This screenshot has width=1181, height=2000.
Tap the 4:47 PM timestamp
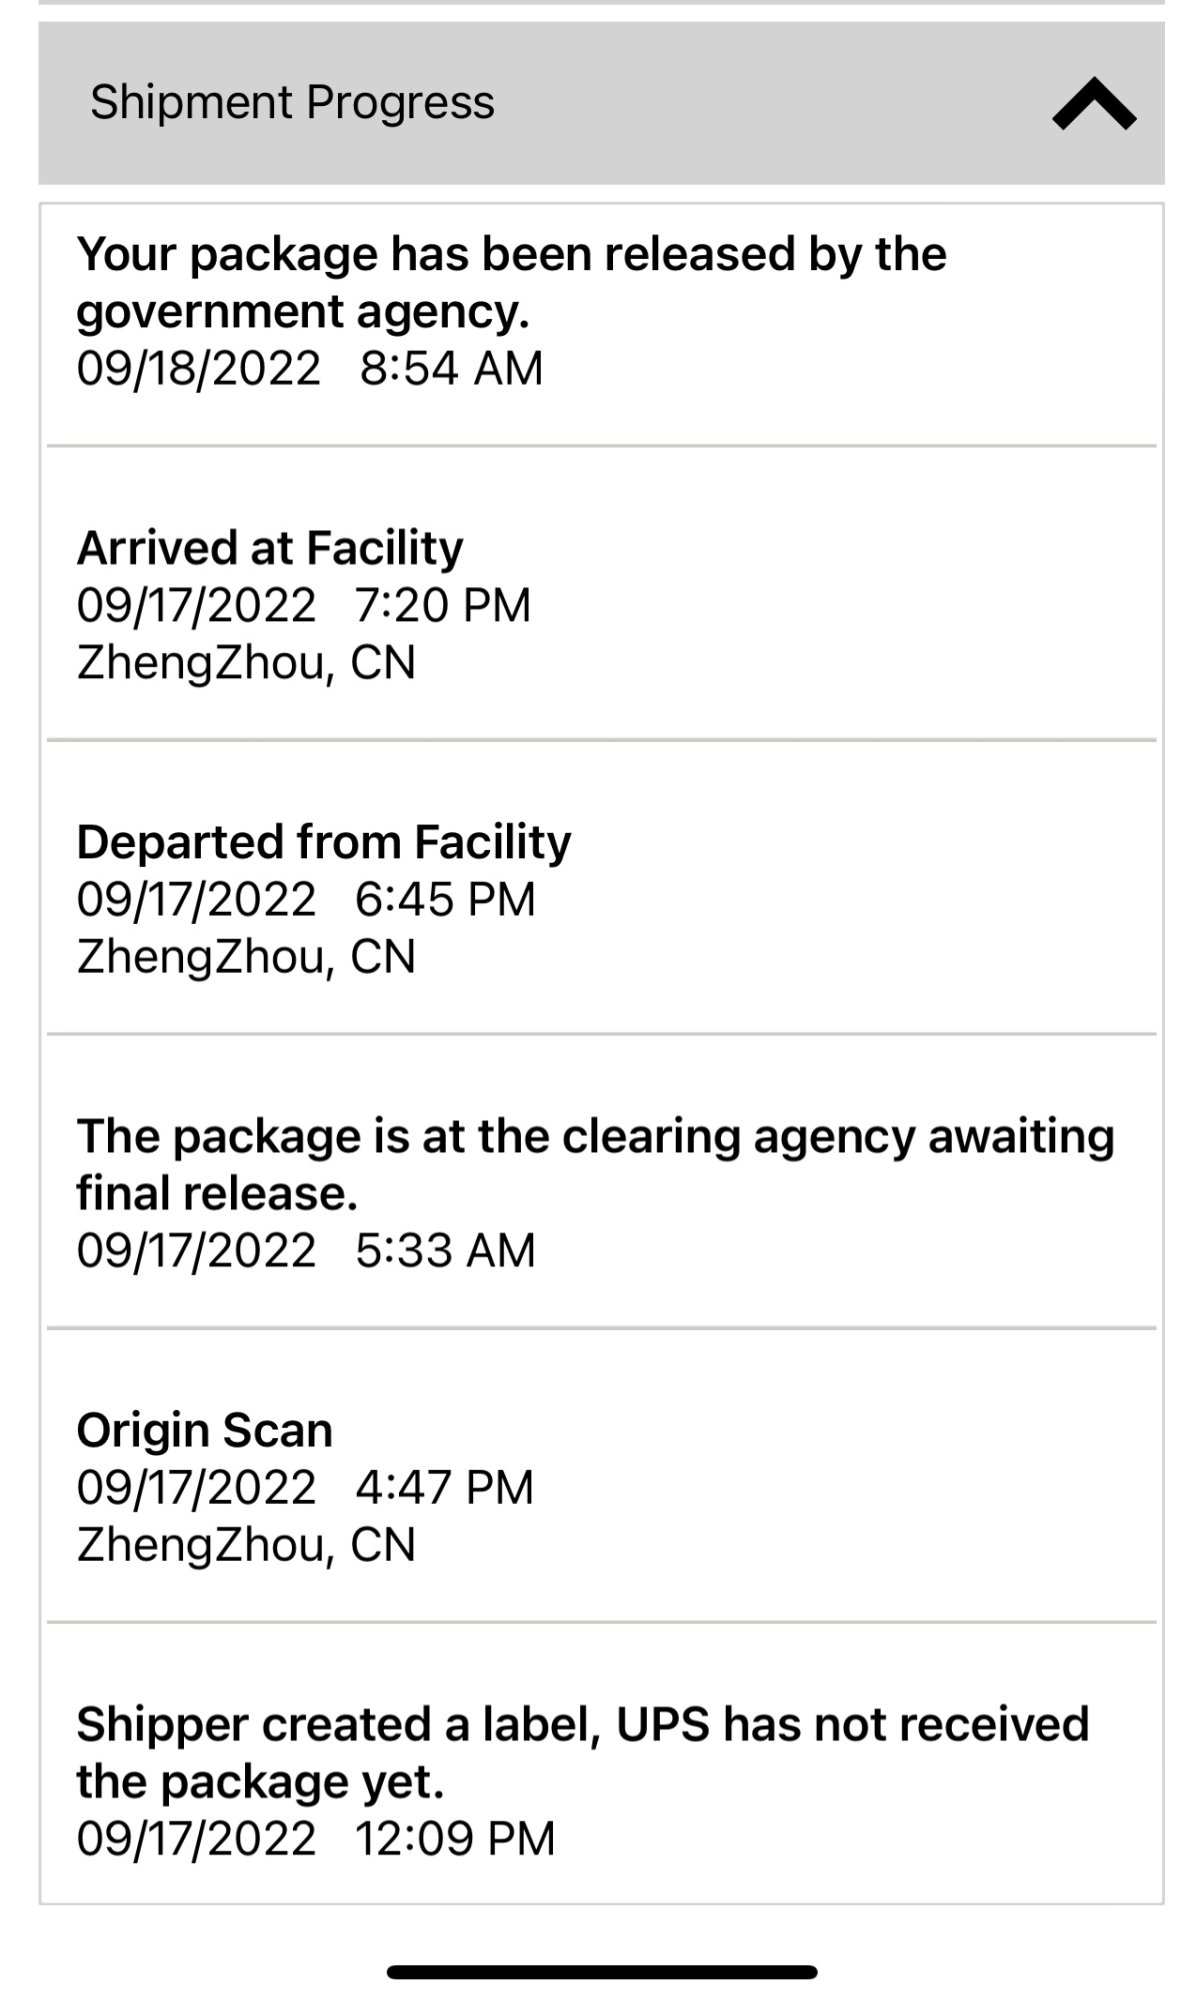tap(444, 1487)
